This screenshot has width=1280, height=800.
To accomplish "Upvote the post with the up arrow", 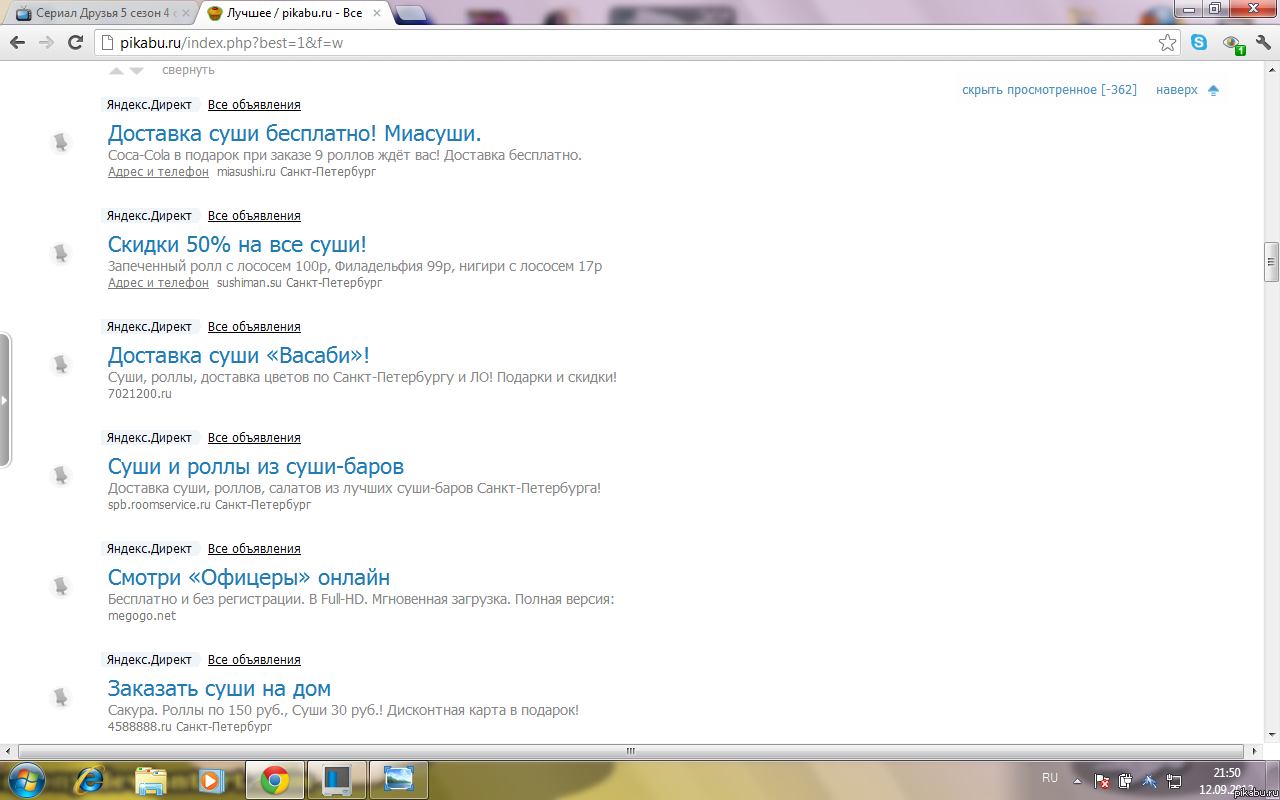I will [116, 71].
